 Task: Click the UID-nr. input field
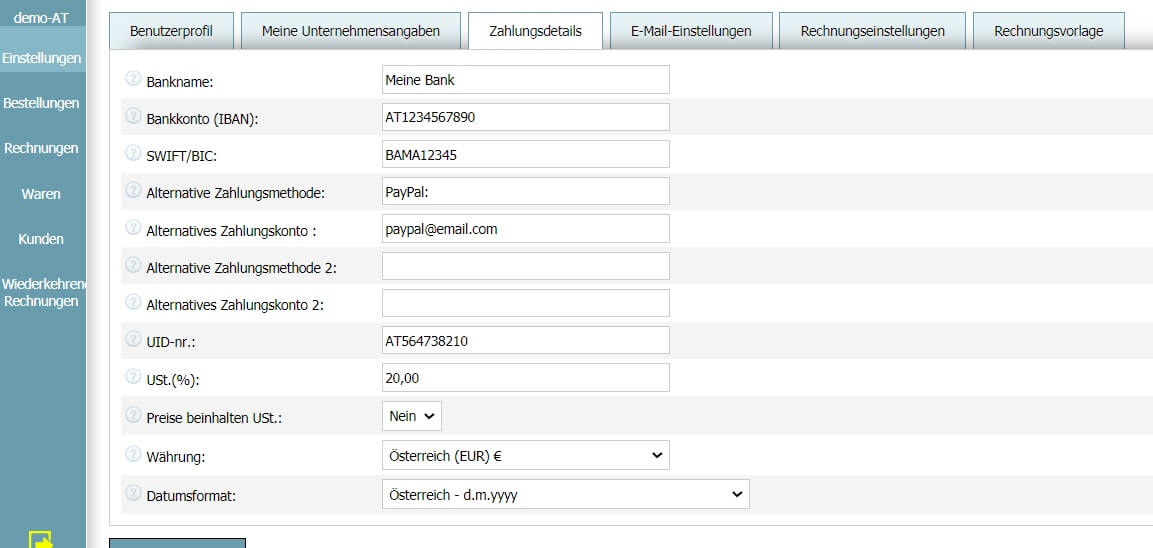[x=526, y=341]
